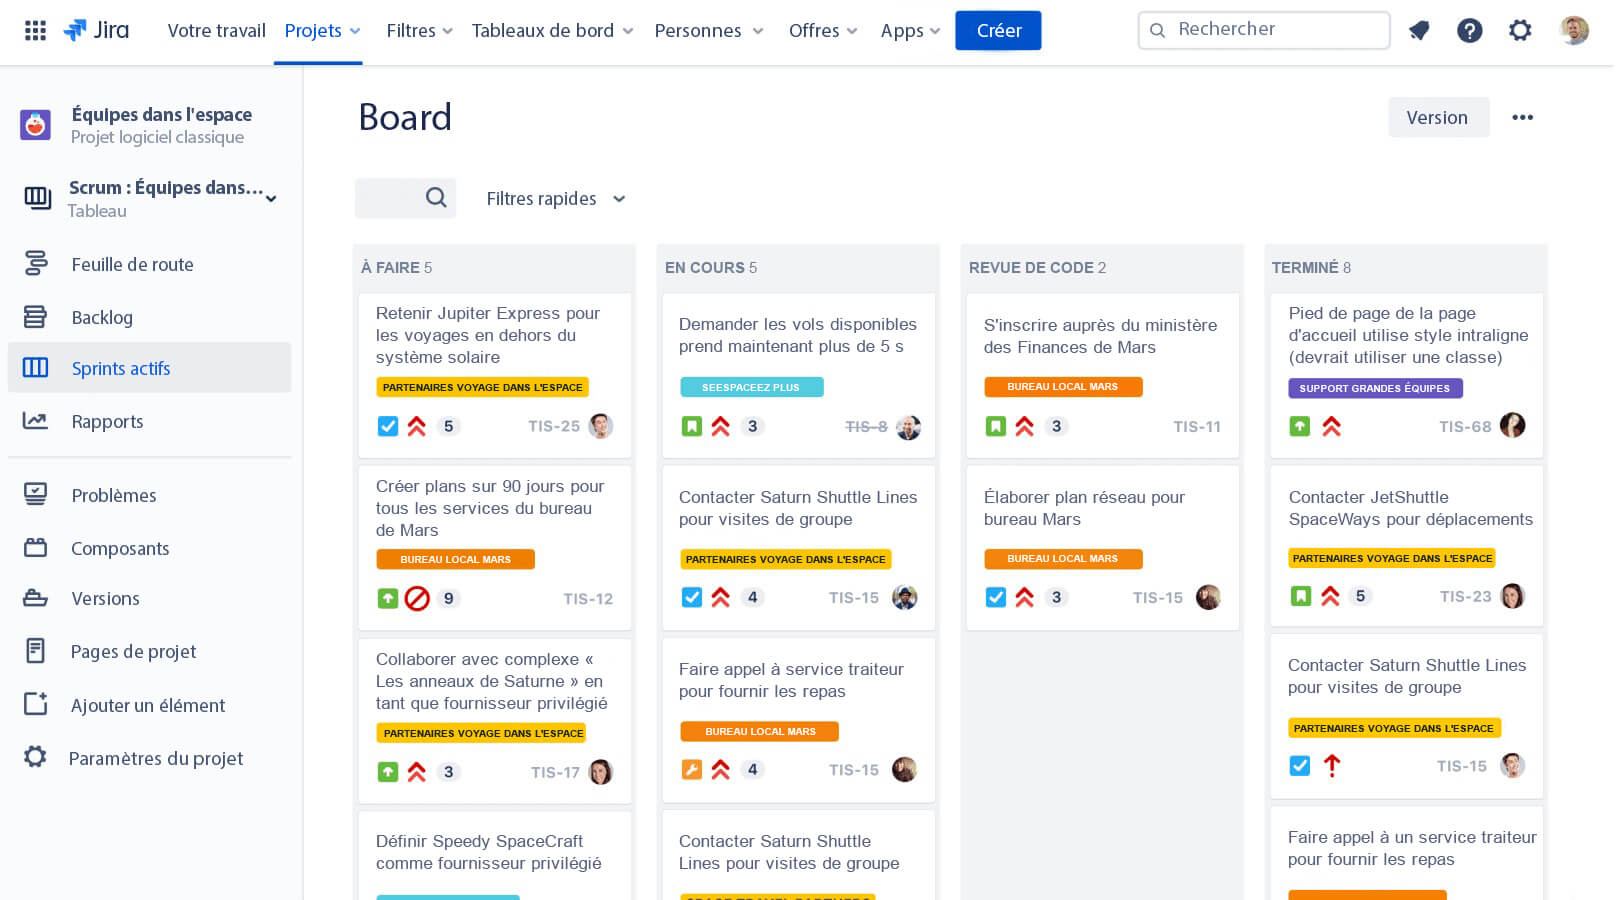This screenshot has height=900, width=1616.
Task: Click the Jira logo
Action: (97, 30)
